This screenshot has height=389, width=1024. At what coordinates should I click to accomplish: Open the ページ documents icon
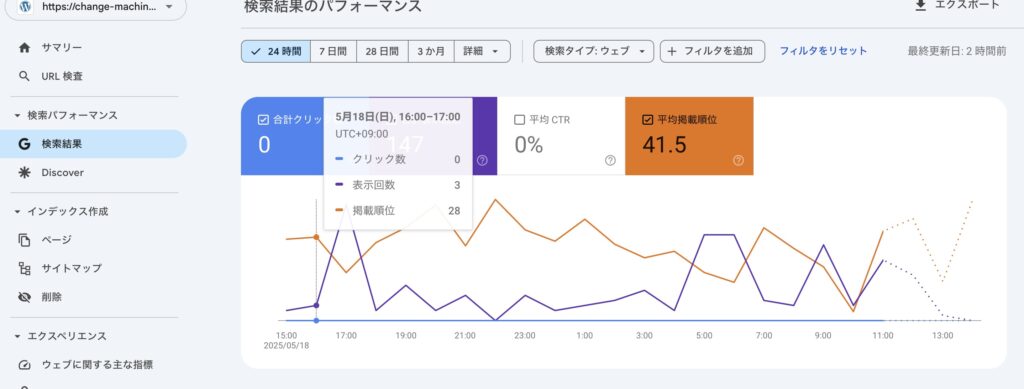24,240
